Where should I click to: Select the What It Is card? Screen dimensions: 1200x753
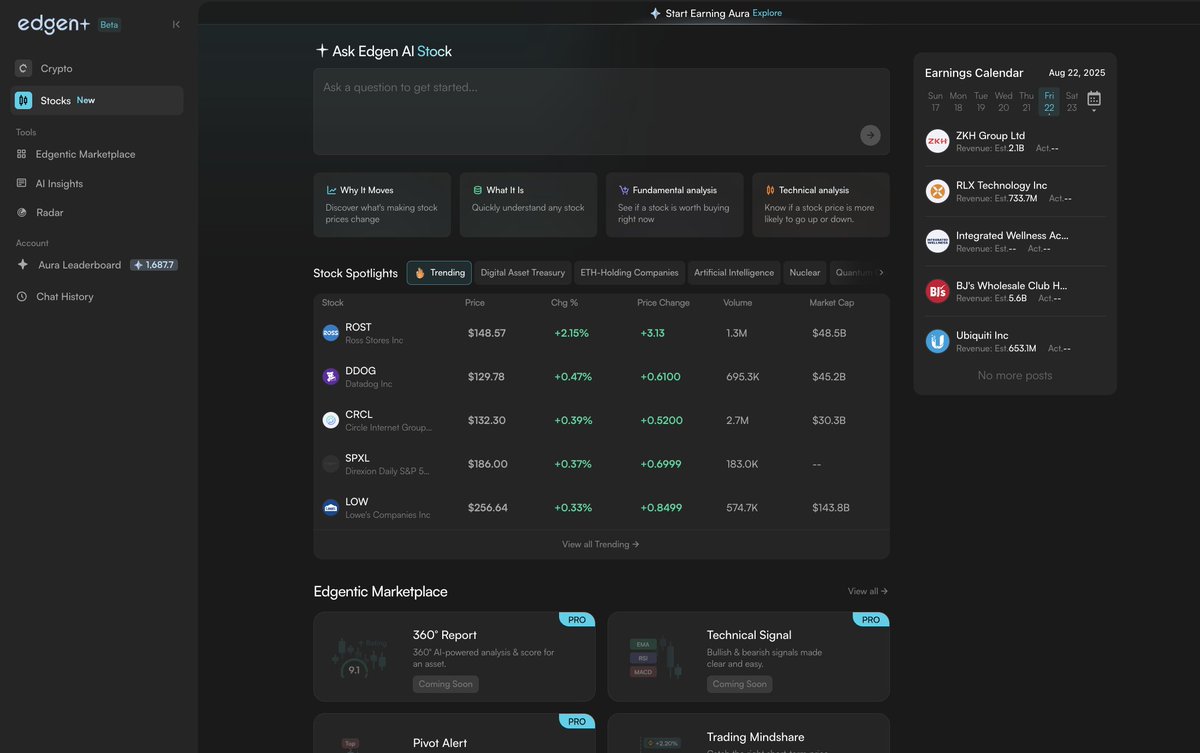(528, 204)
